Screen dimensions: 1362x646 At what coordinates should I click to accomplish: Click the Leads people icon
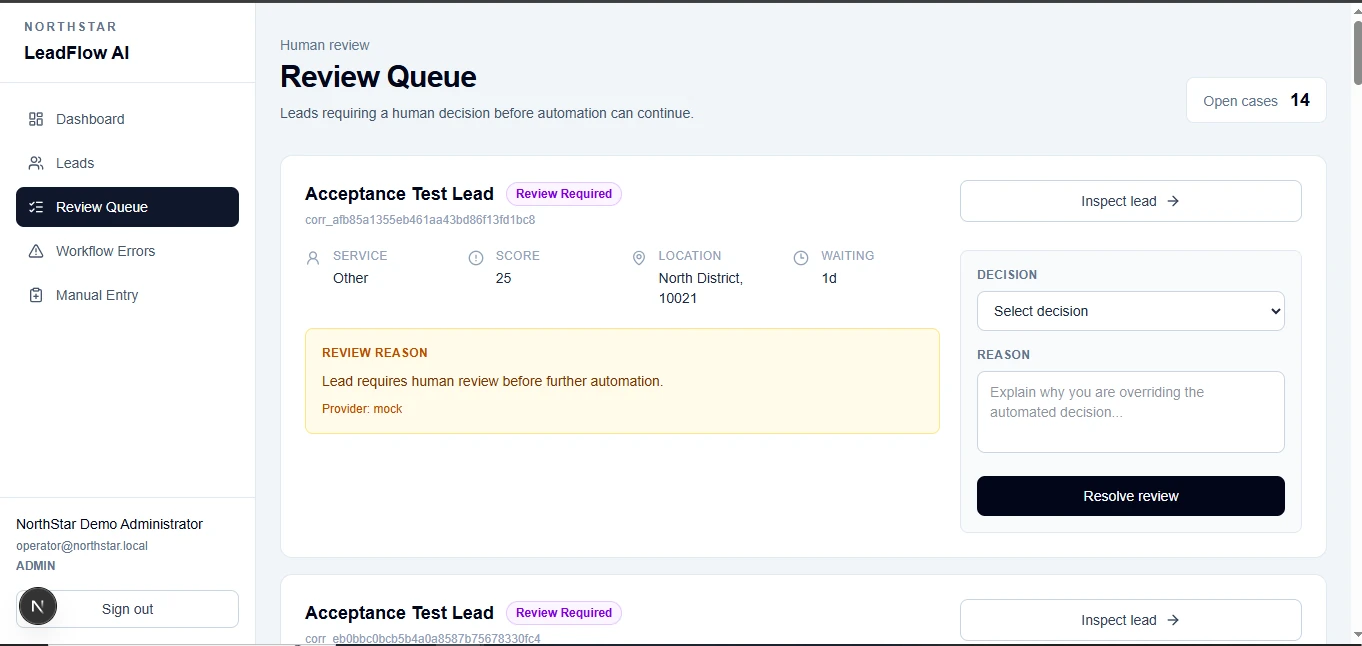36,163
